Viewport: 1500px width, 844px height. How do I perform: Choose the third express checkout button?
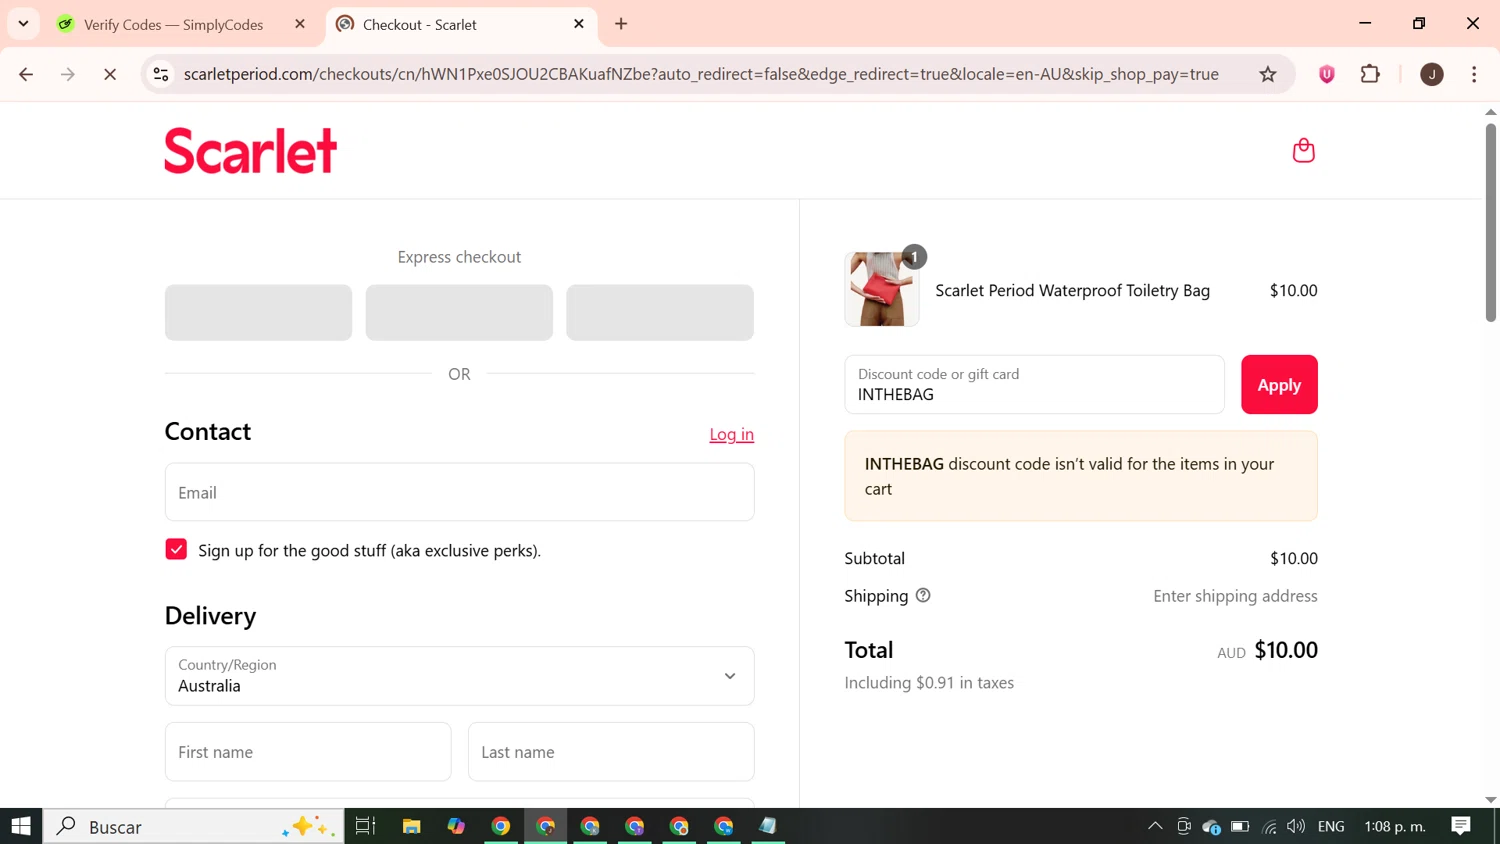[660, 312]
